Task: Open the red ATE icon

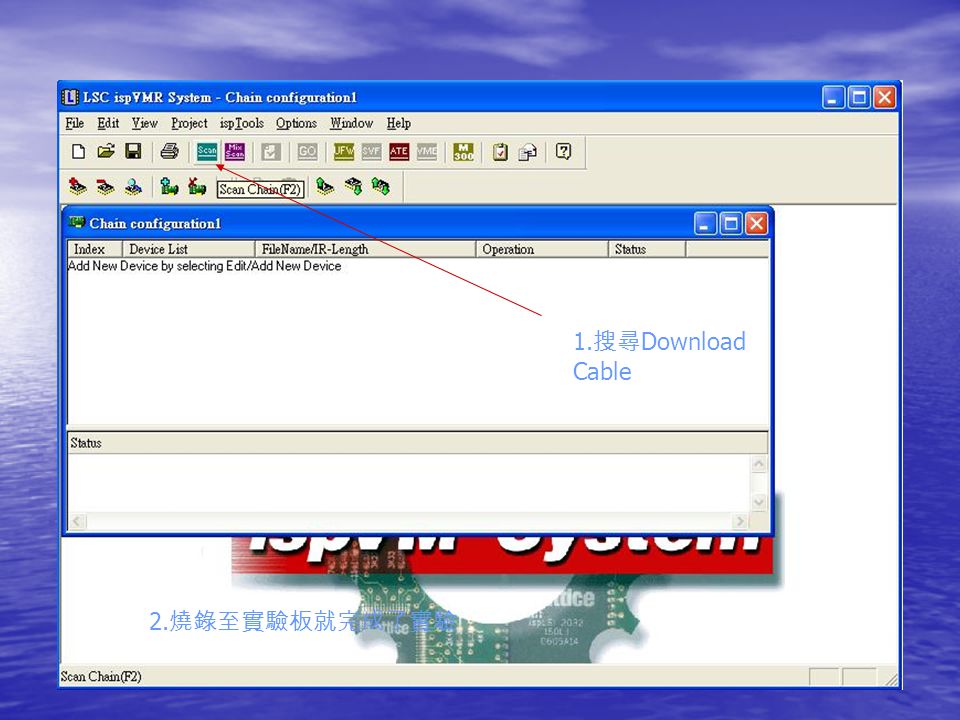Action: pyautogui.click(x=399, y=151)
